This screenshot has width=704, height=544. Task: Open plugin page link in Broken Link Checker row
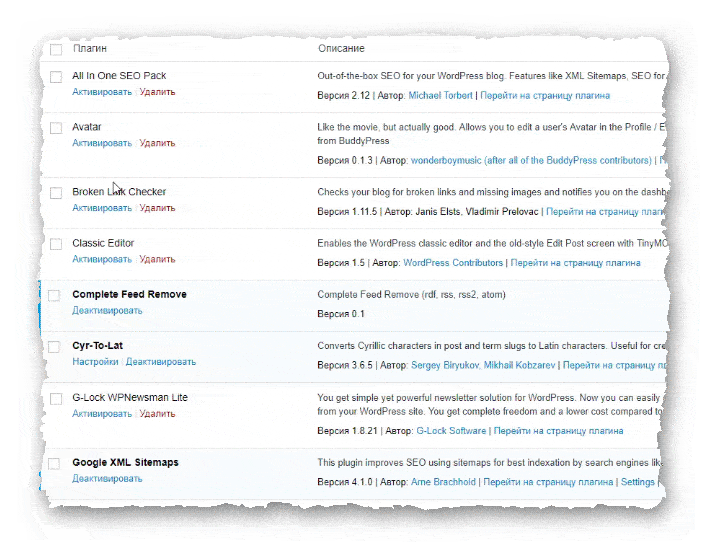pos(605,212)
